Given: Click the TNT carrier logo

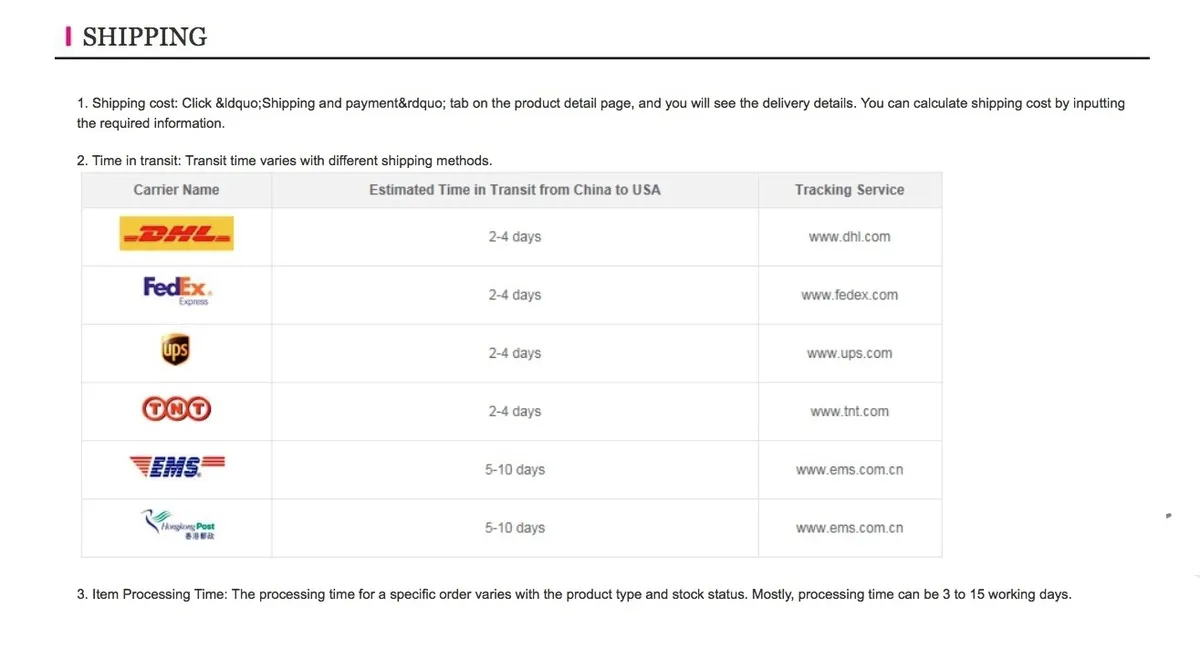Looking at the screenshot, I should (x=176, y=409).
